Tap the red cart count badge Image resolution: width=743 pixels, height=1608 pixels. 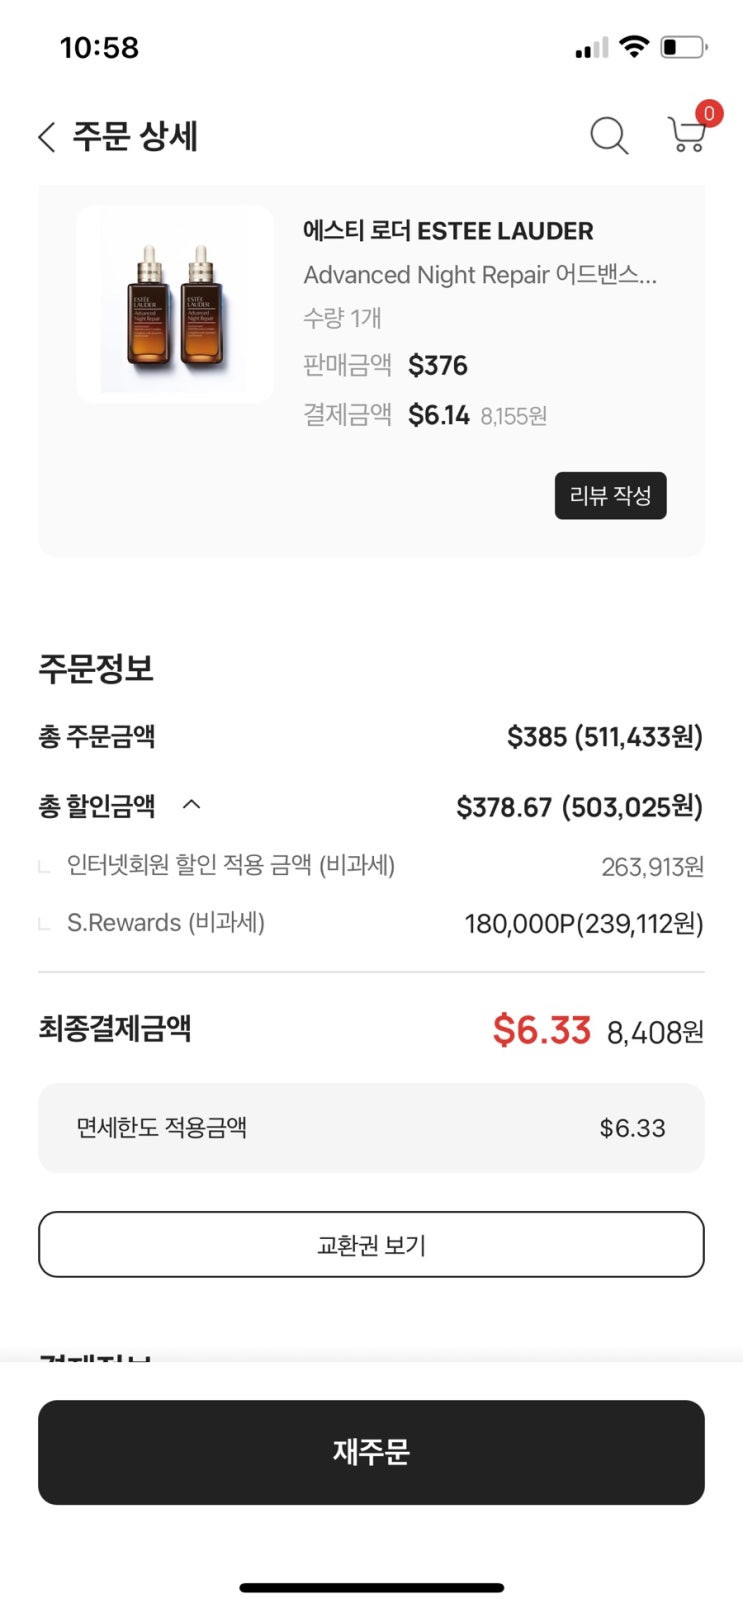coord(709,113)
